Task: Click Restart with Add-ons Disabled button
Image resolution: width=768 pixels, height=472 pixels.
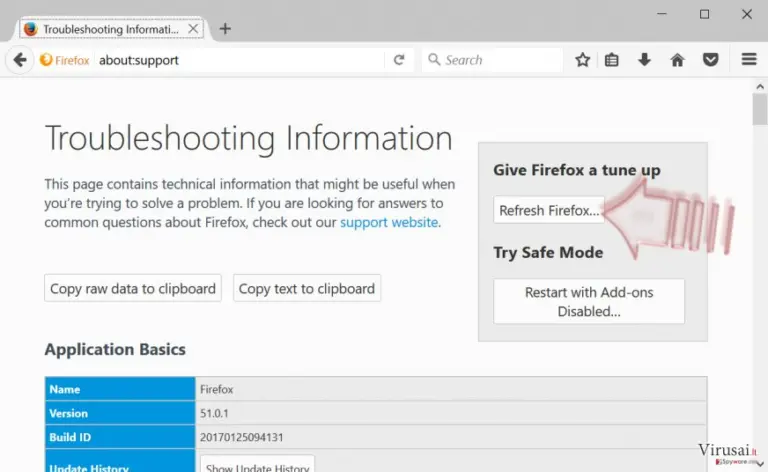Action: pos(589,302)
